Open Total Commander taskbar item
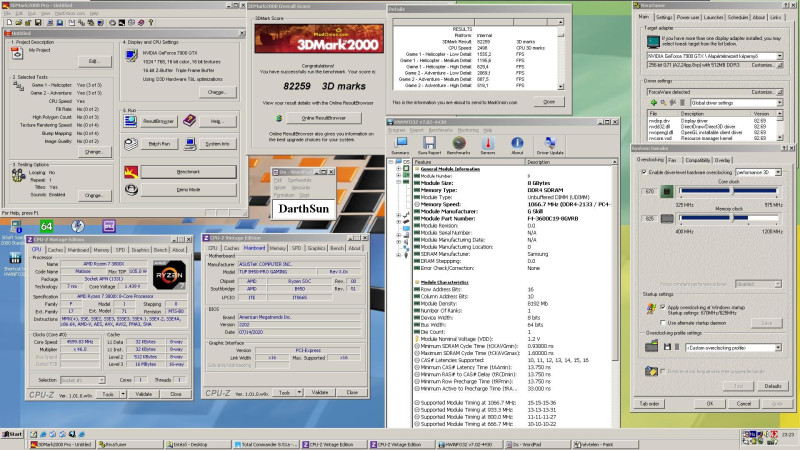The width and height of the screenshot is (800, 450). [x=265, y=444]
